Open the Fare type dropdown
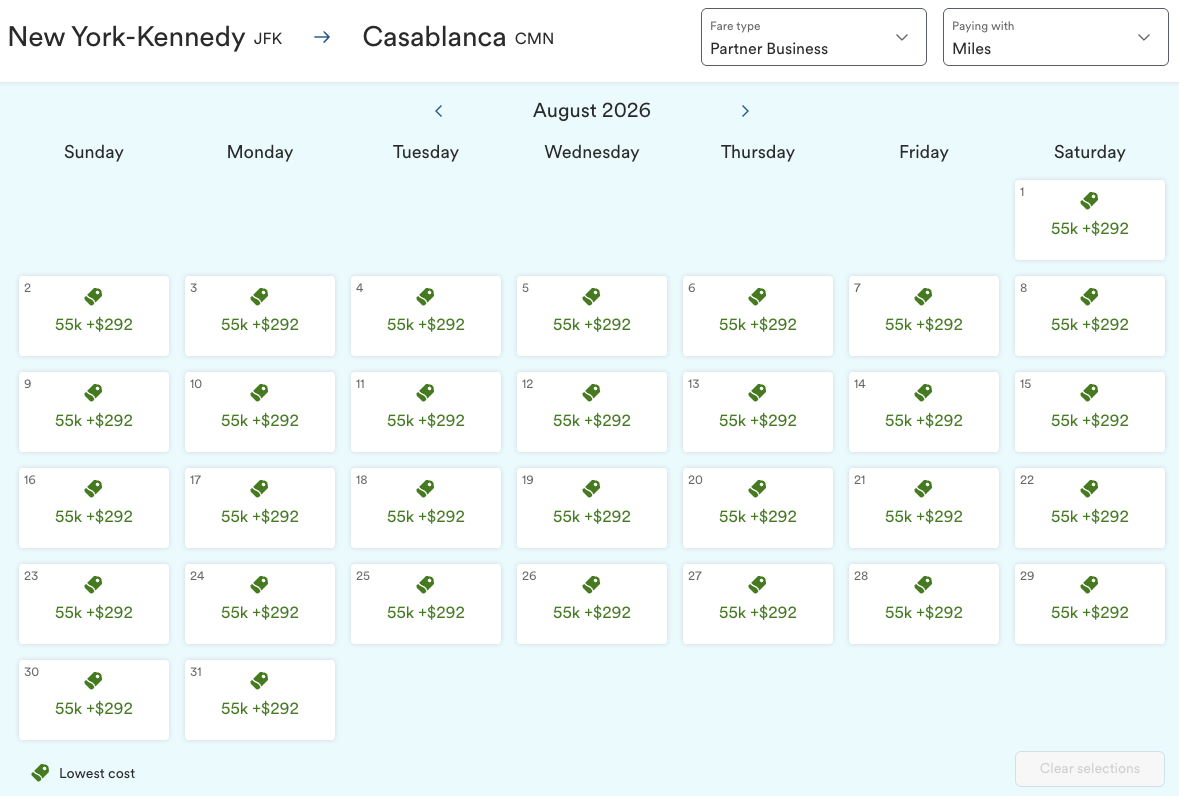 [813, 37]
